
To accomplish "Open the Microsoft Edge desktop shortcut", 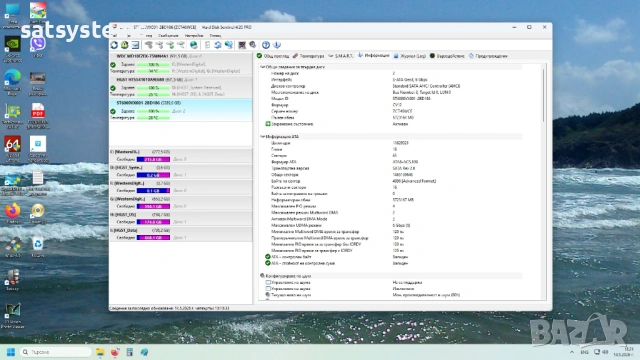I will pos(13,82).
